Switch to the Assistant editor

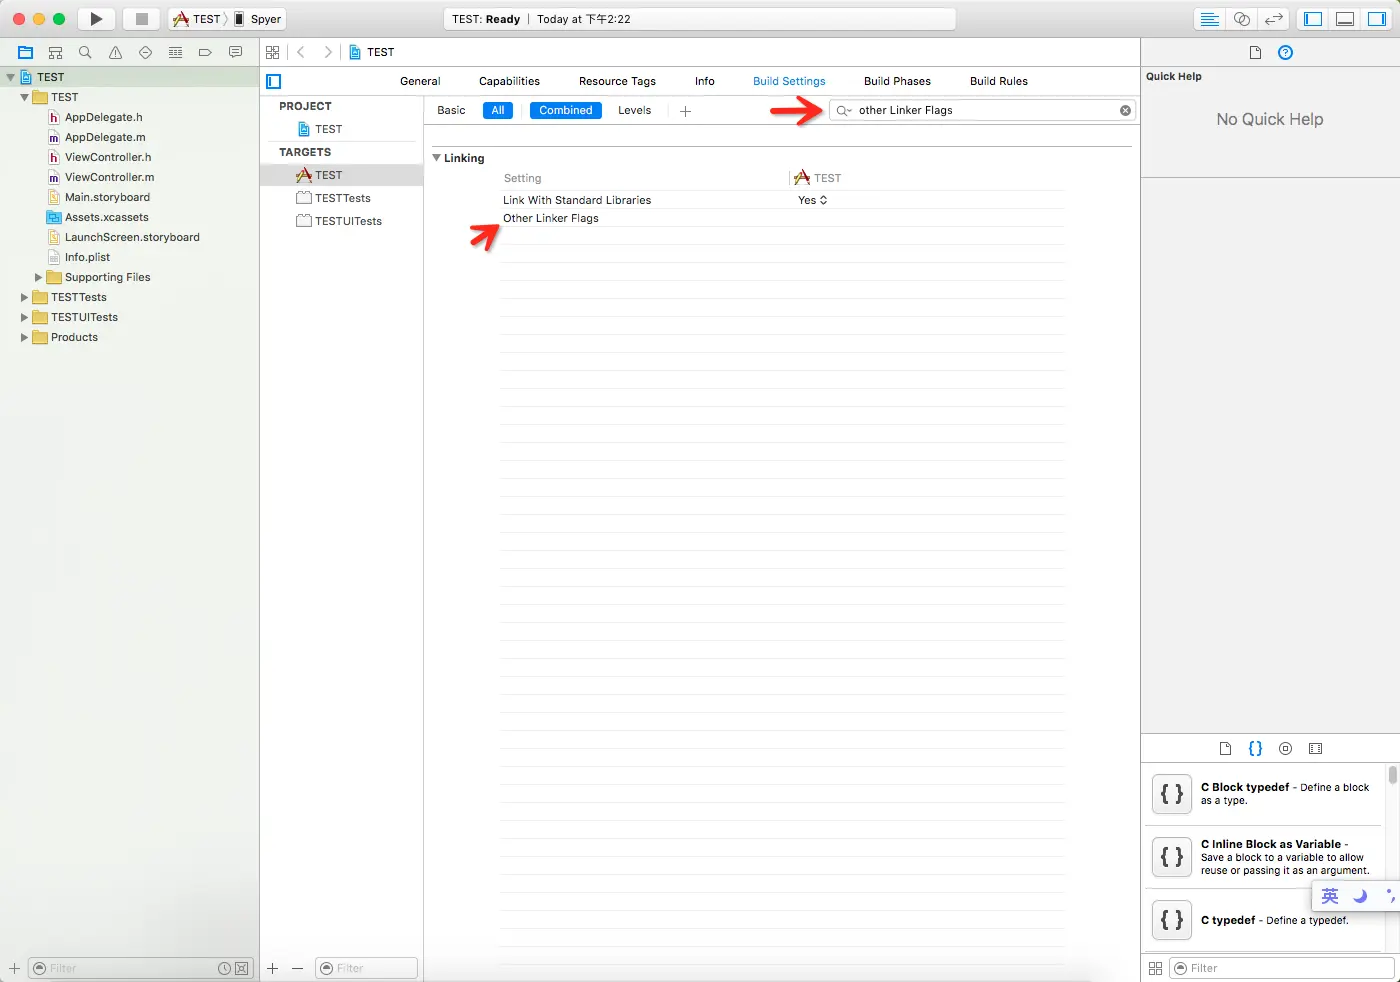[1241, 19]
